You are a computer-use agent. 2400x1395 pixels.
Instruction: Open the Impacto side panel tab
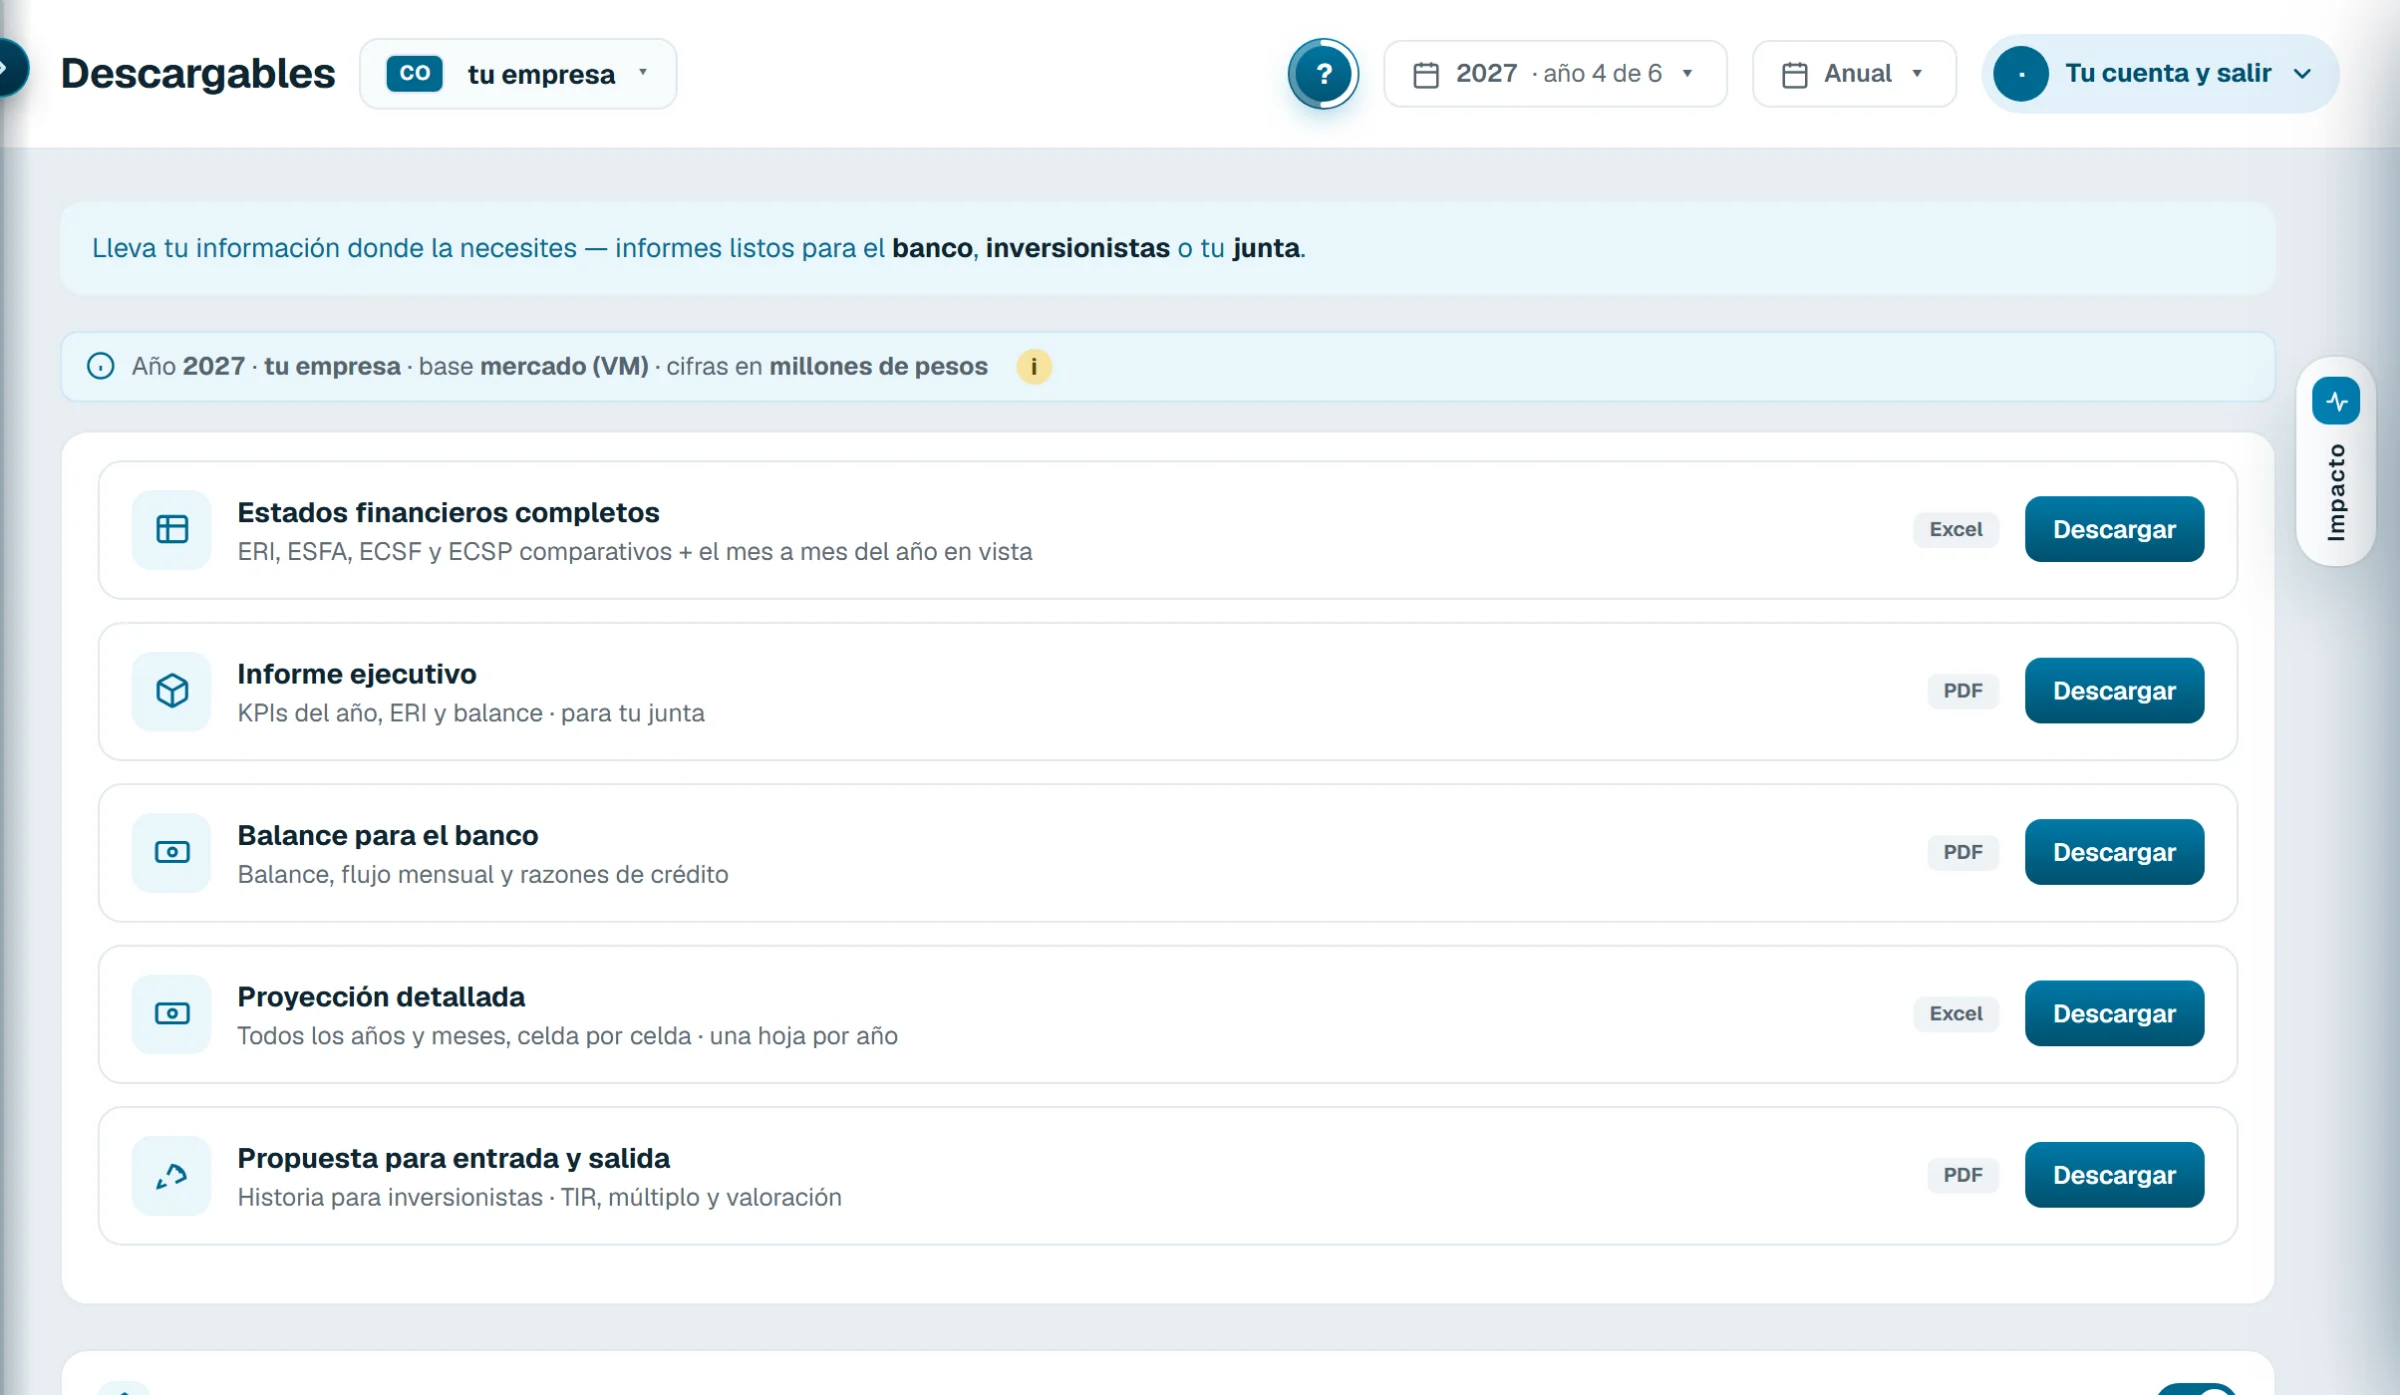[2336, 462]
